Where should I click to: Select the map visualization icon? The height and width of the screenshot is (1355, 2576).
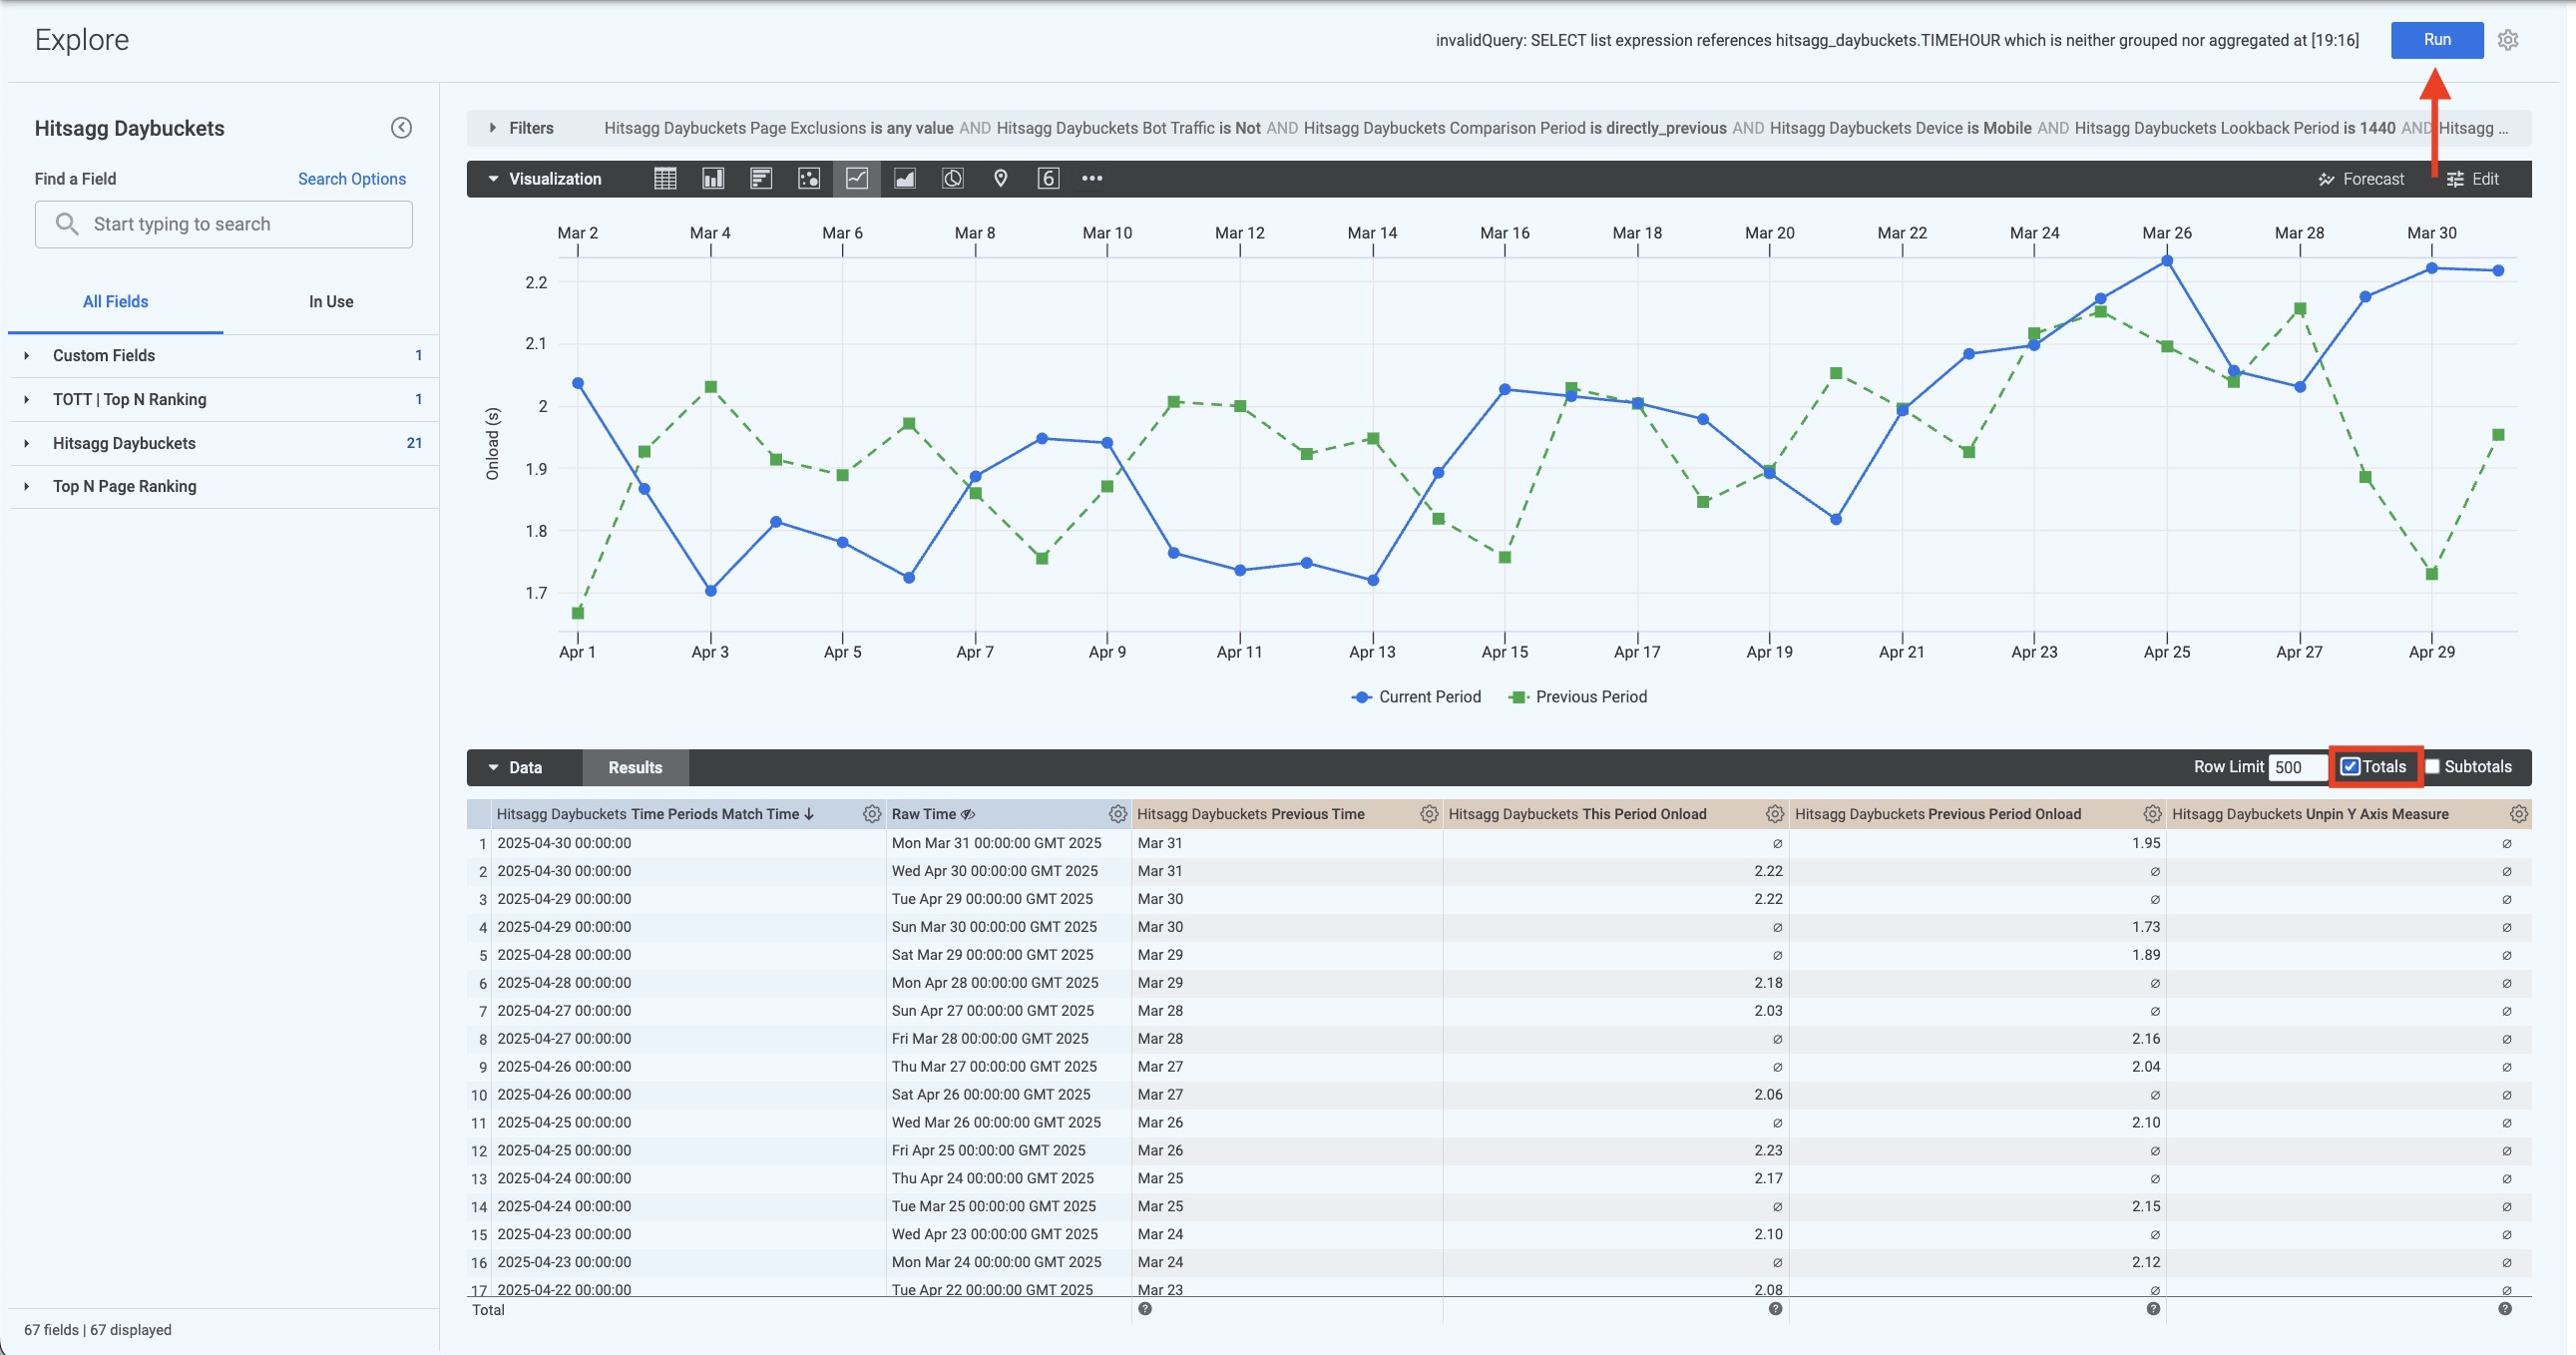pos(1001,179)
